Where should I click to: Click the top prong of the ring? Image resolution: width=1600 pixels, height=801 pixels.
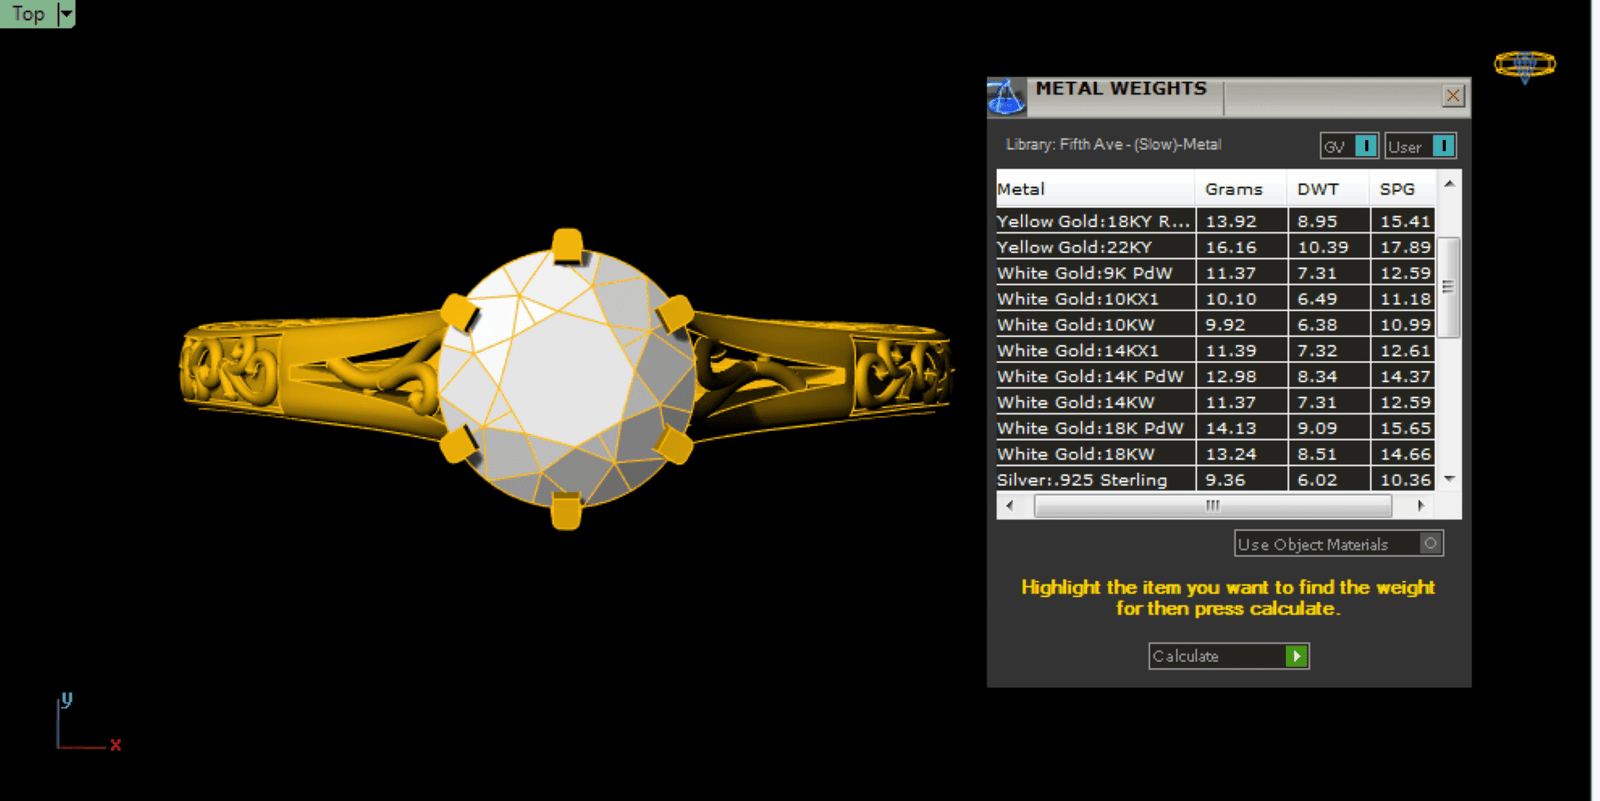(567, 246)
